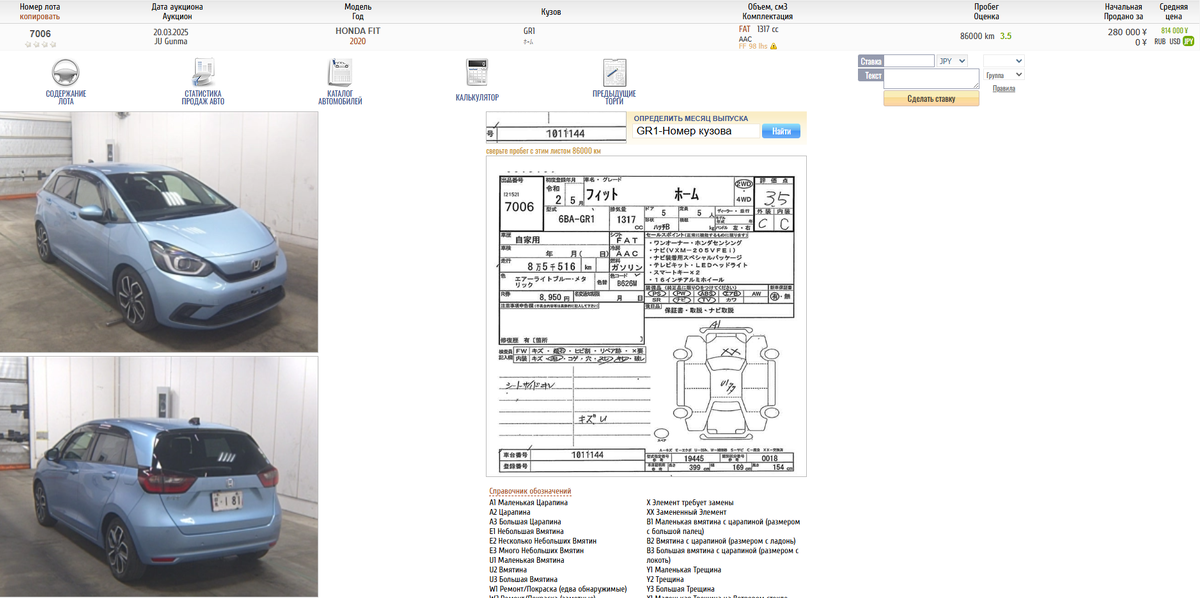The width and height of the screenshot is (1200, 598).
Task: Open the previous auctions notepad icon
Action: pyautogui.click(x=614, y=73)
